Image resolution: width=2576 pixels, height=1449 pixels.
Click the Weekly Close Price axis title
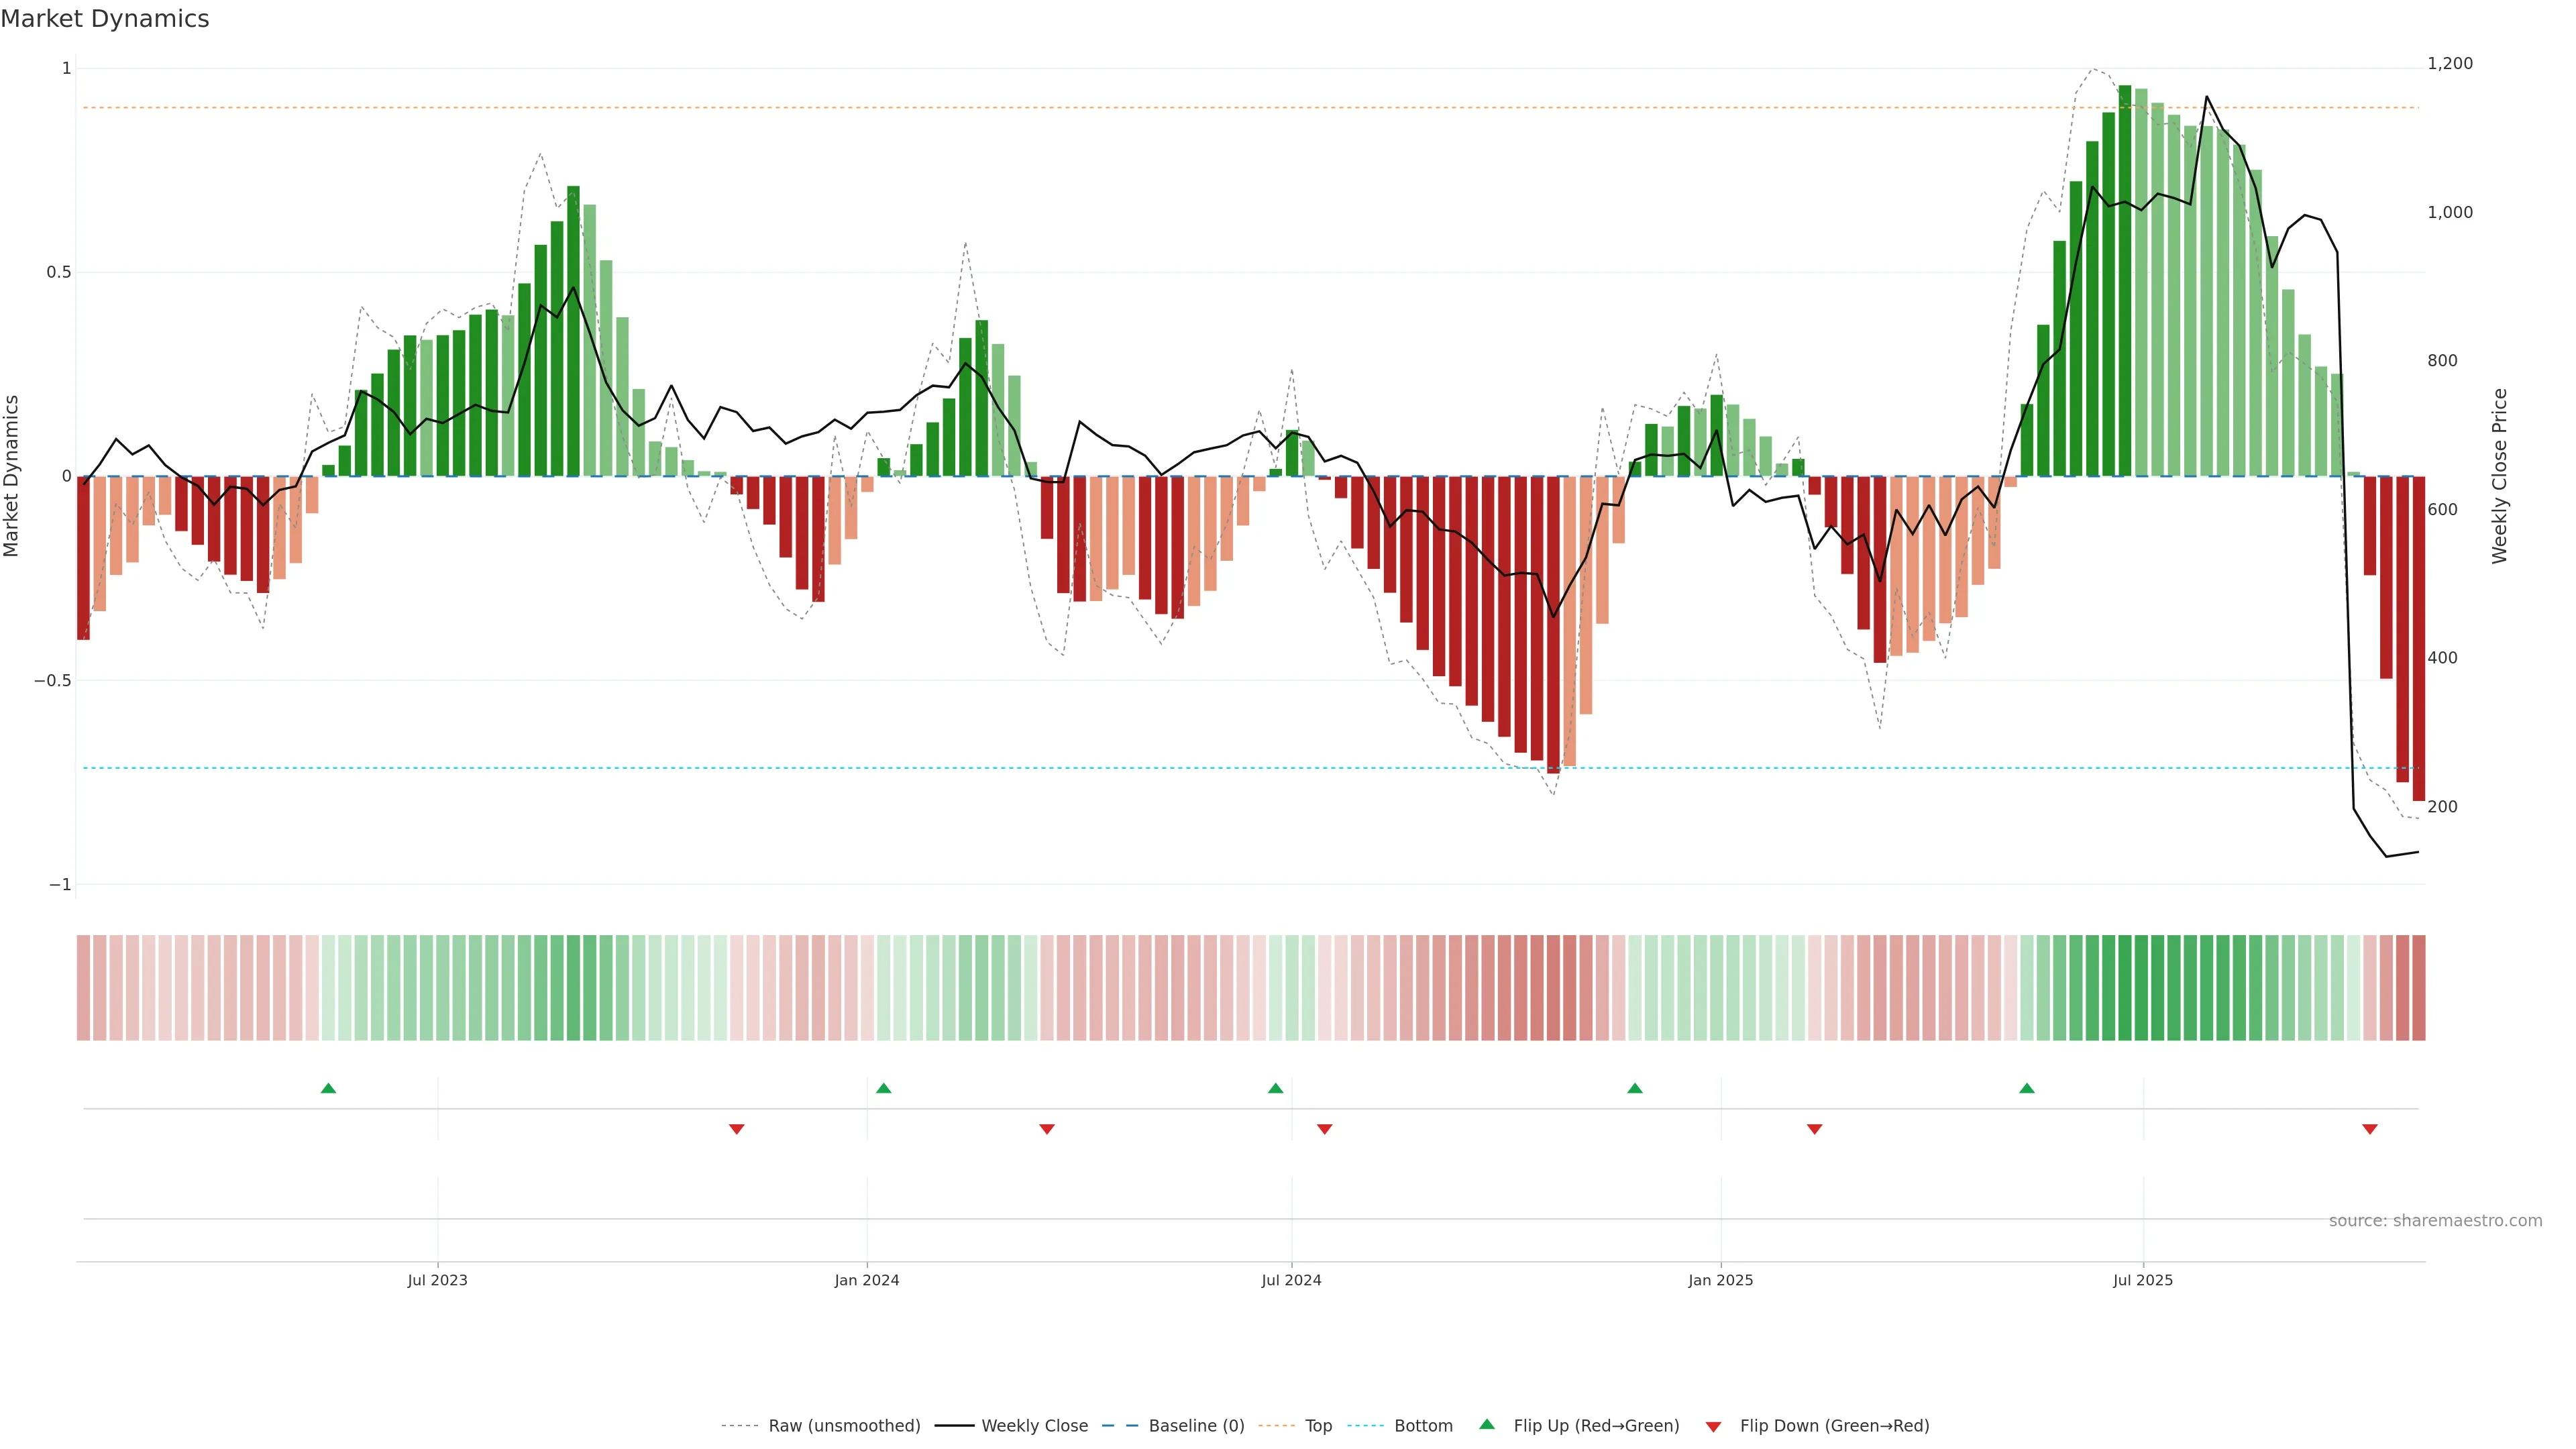[x=2499, y=476]
